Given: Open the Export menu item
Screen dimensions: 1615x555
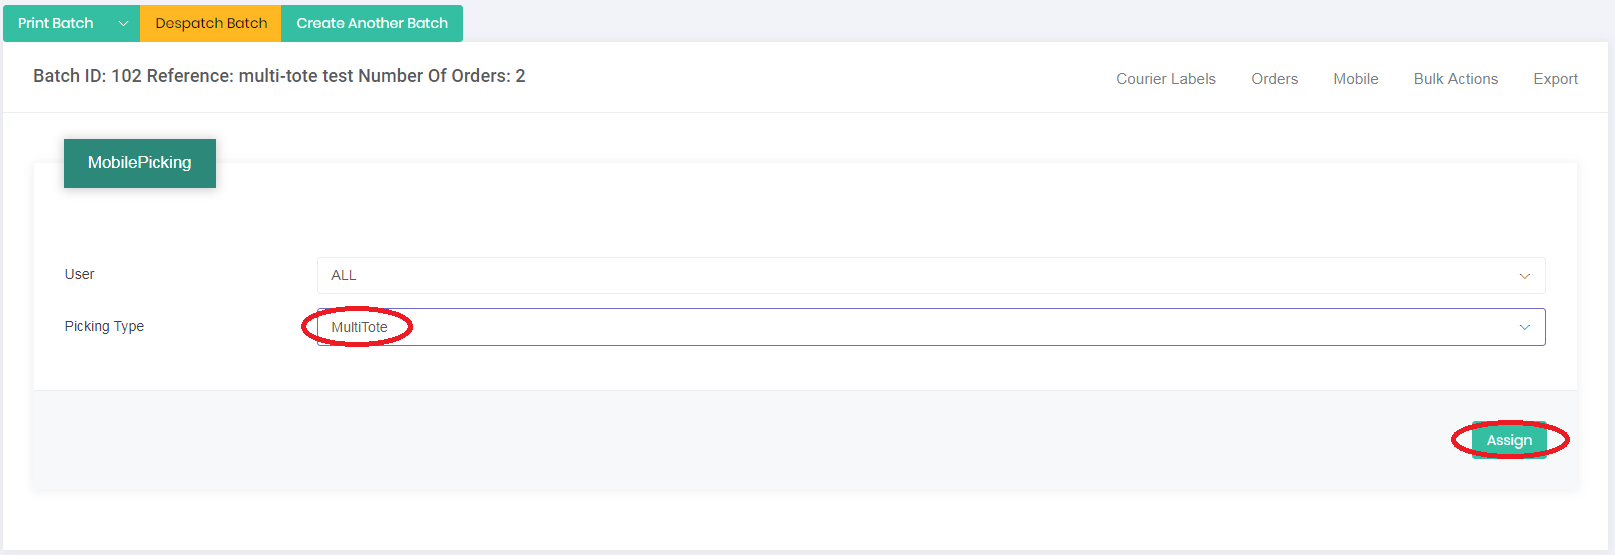Looking at the screenshot, I should (1556, 79).
